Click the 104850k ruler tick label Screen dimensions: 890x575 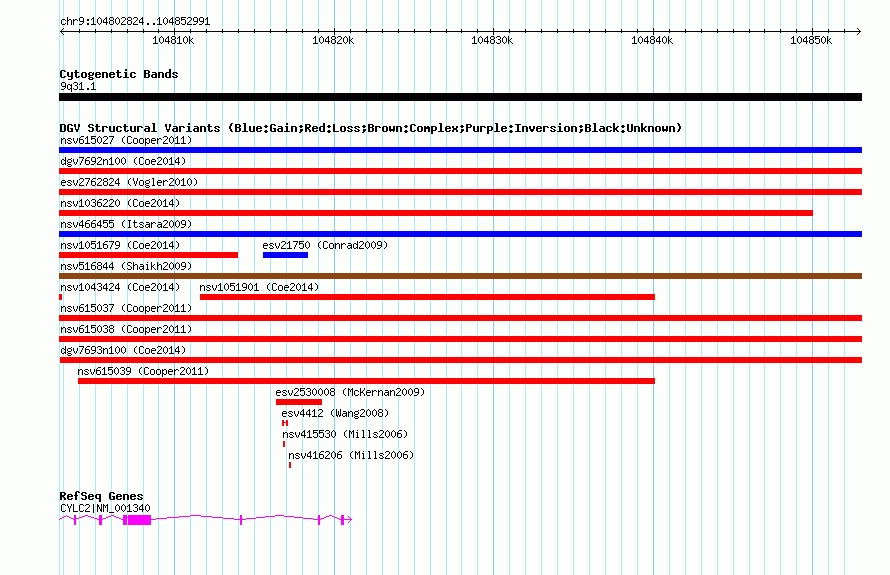(x=811, y=40)
